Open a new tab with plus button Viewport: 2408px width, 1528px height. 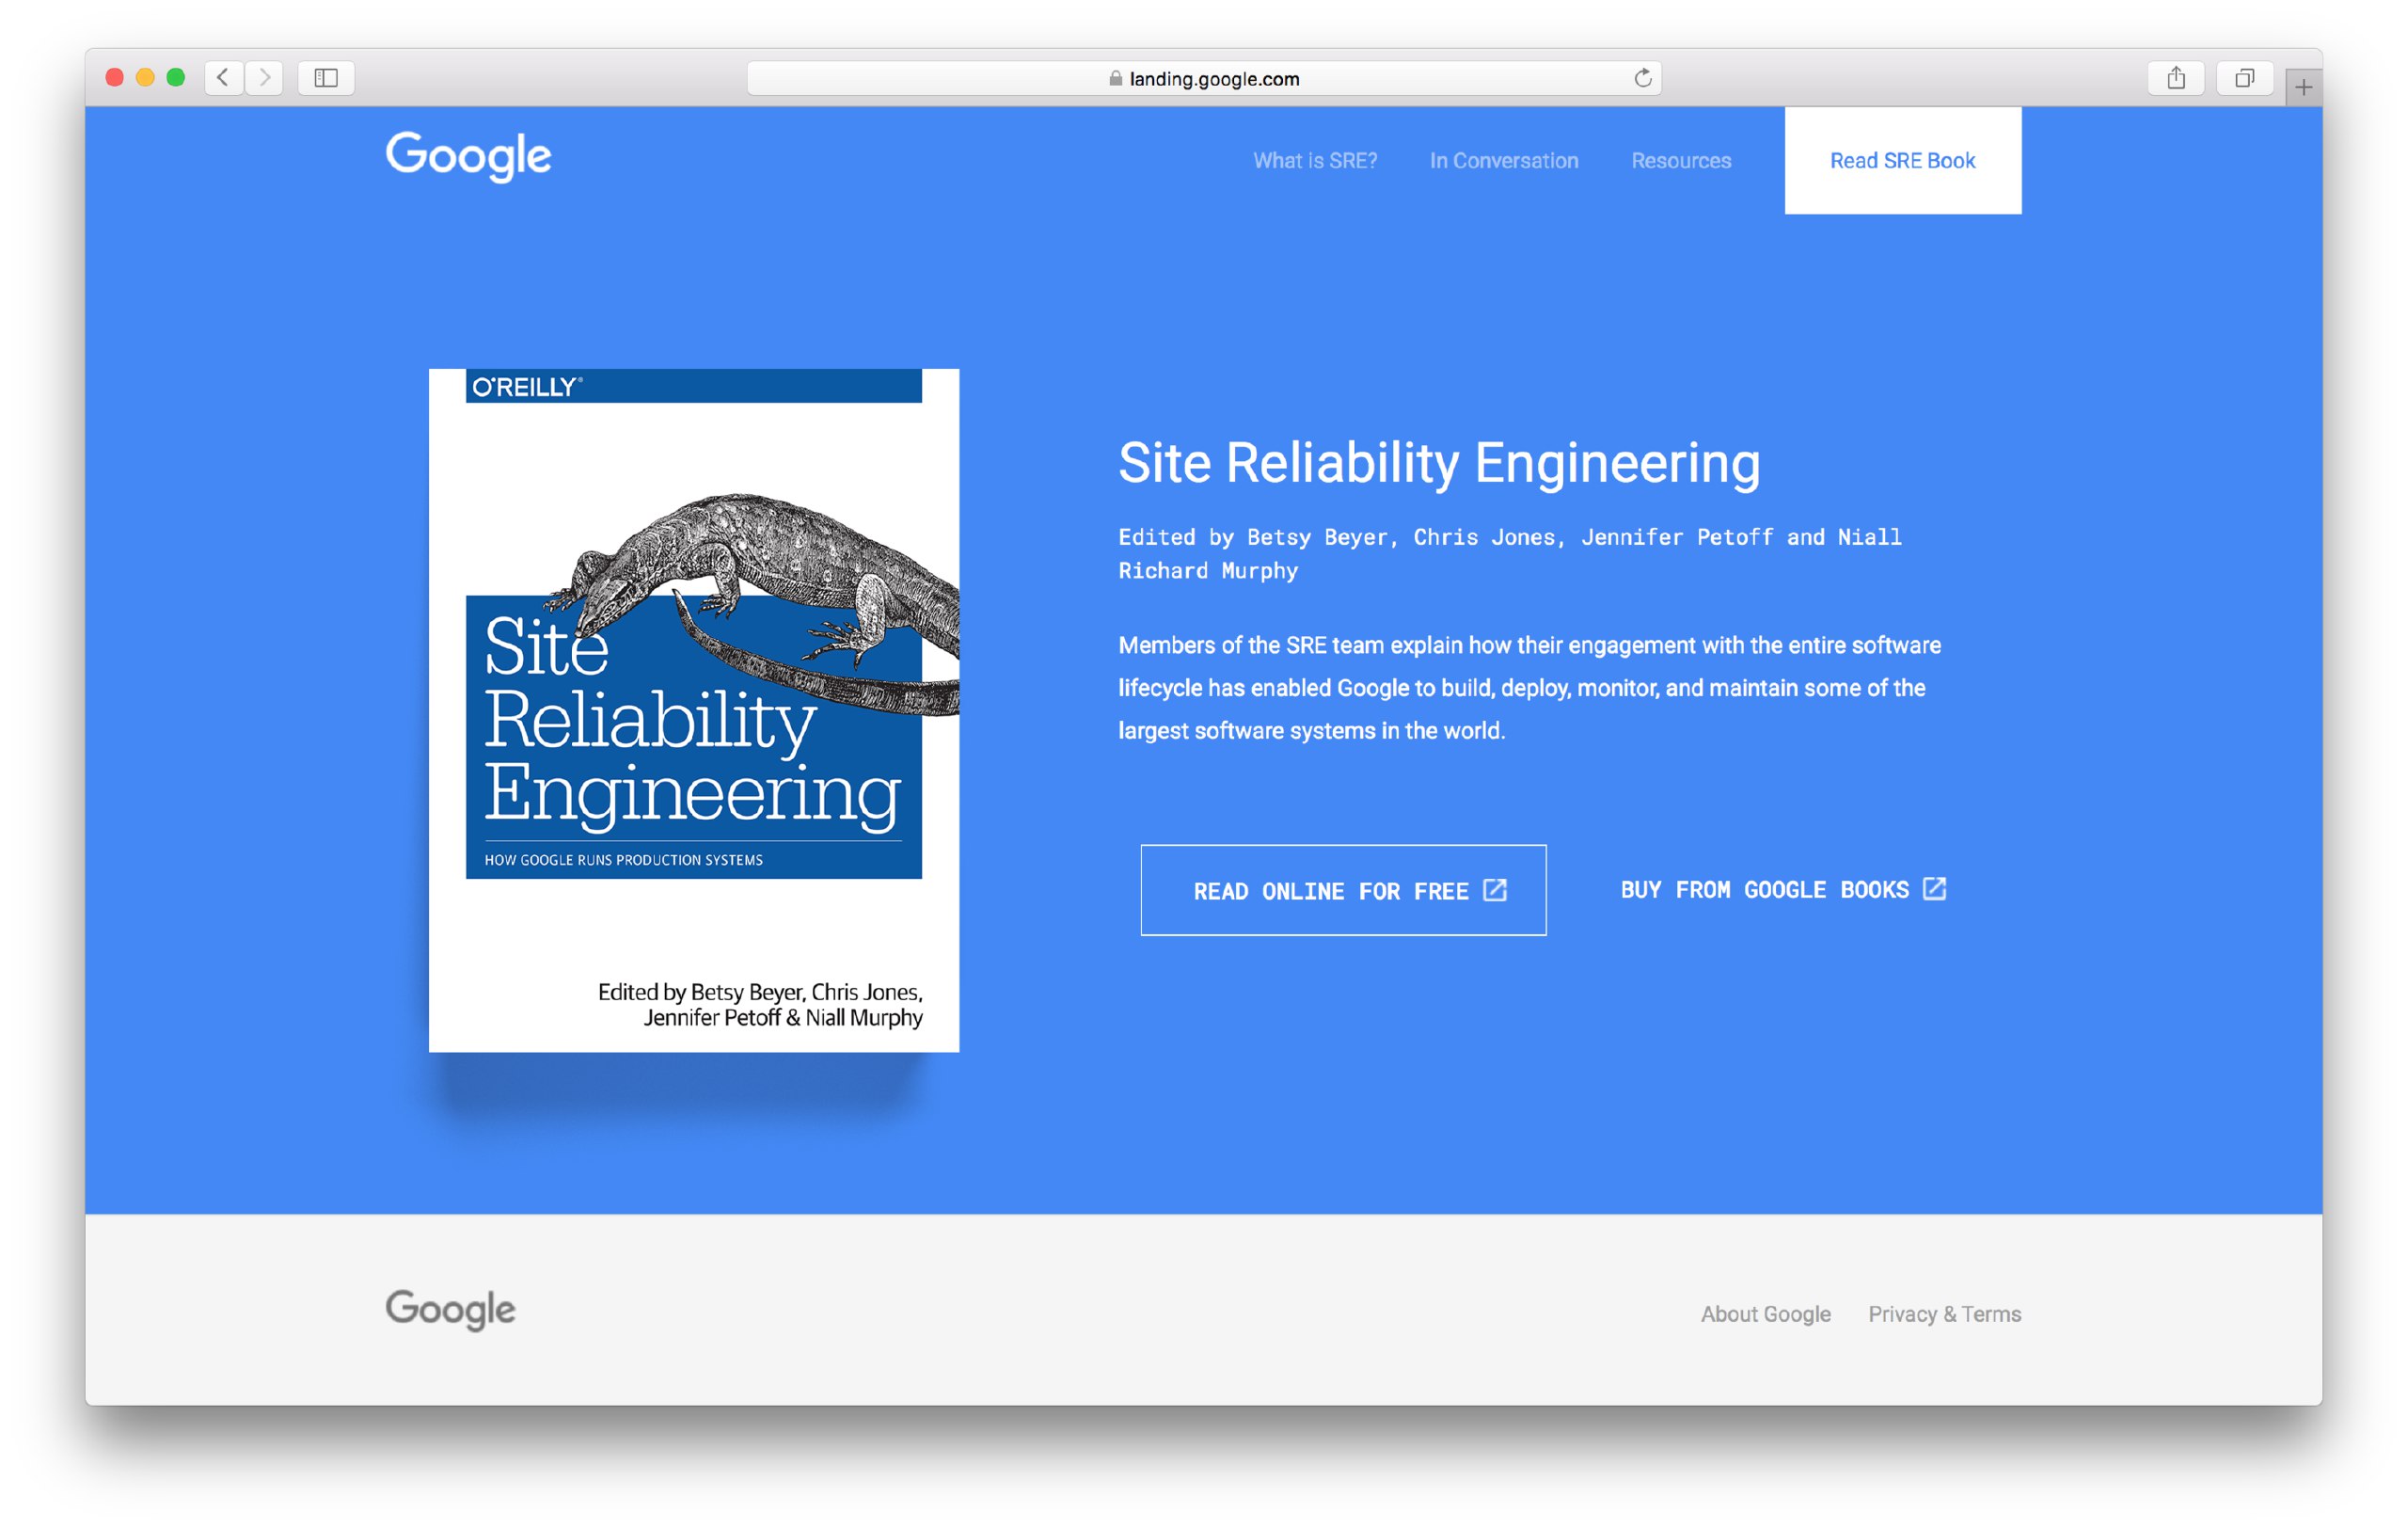point(2303,87)
